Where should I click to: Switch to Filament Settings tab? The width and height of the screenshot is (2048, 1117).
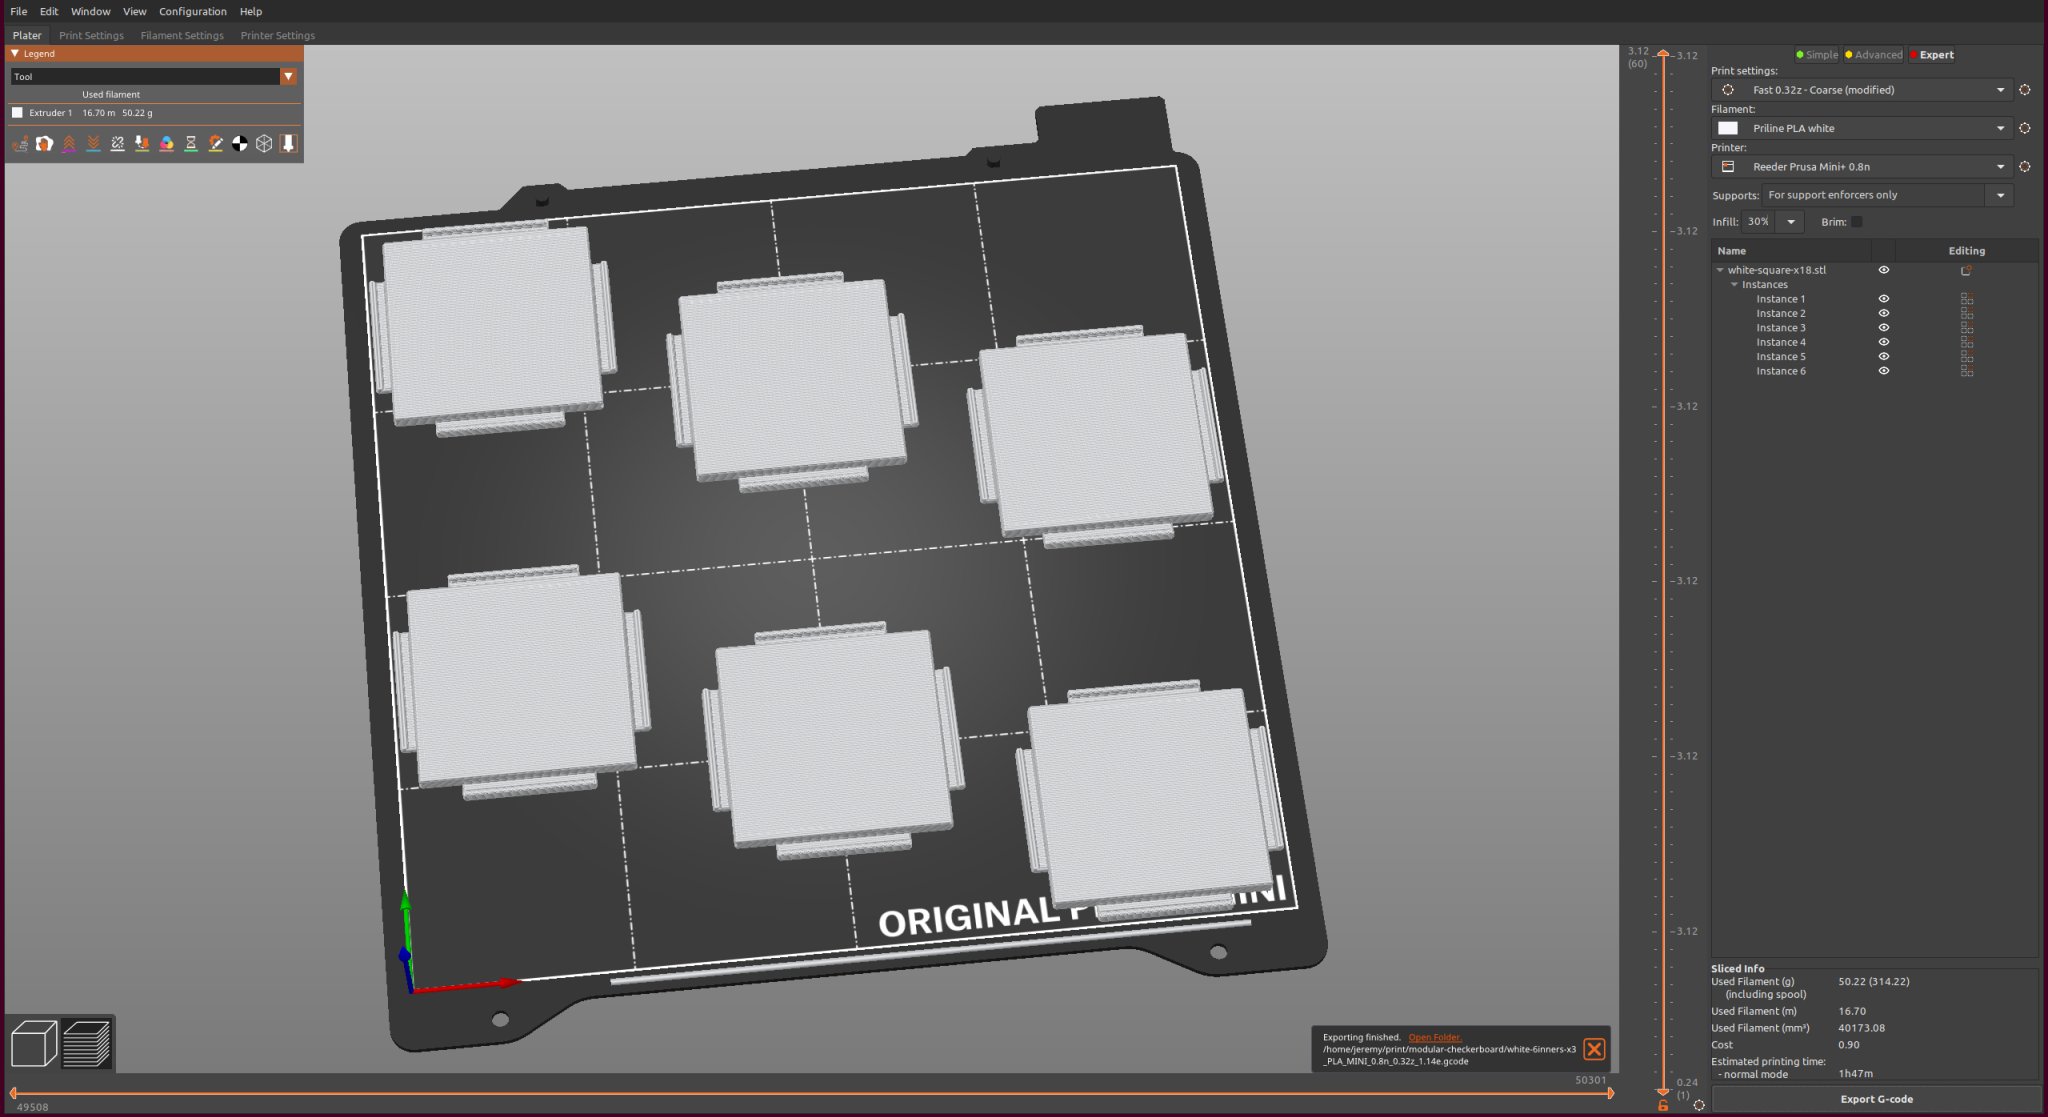[182, 35]
